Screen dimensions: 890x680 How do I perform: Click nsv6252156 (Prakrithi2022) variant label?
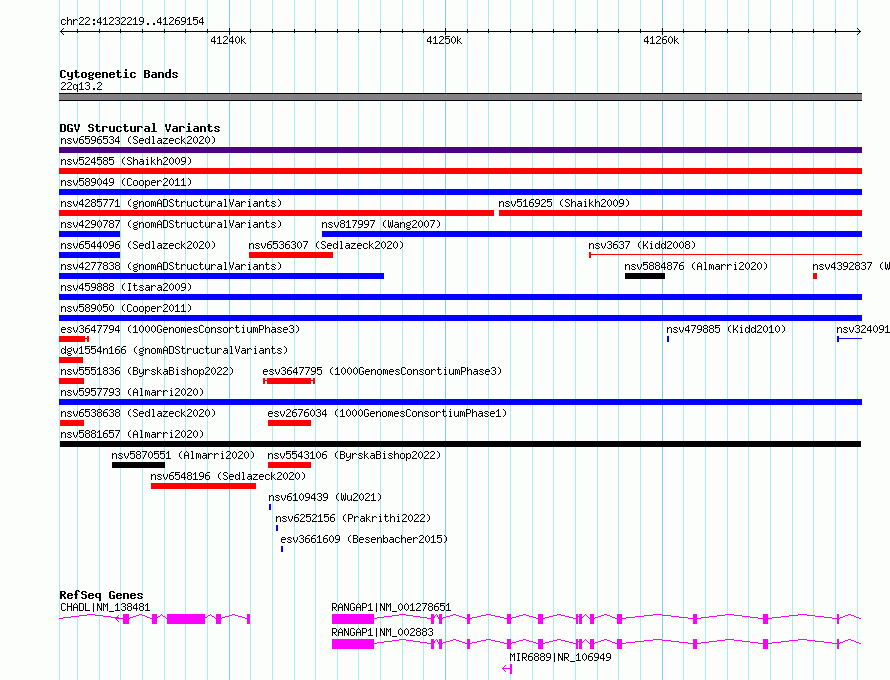click(353, 518)
